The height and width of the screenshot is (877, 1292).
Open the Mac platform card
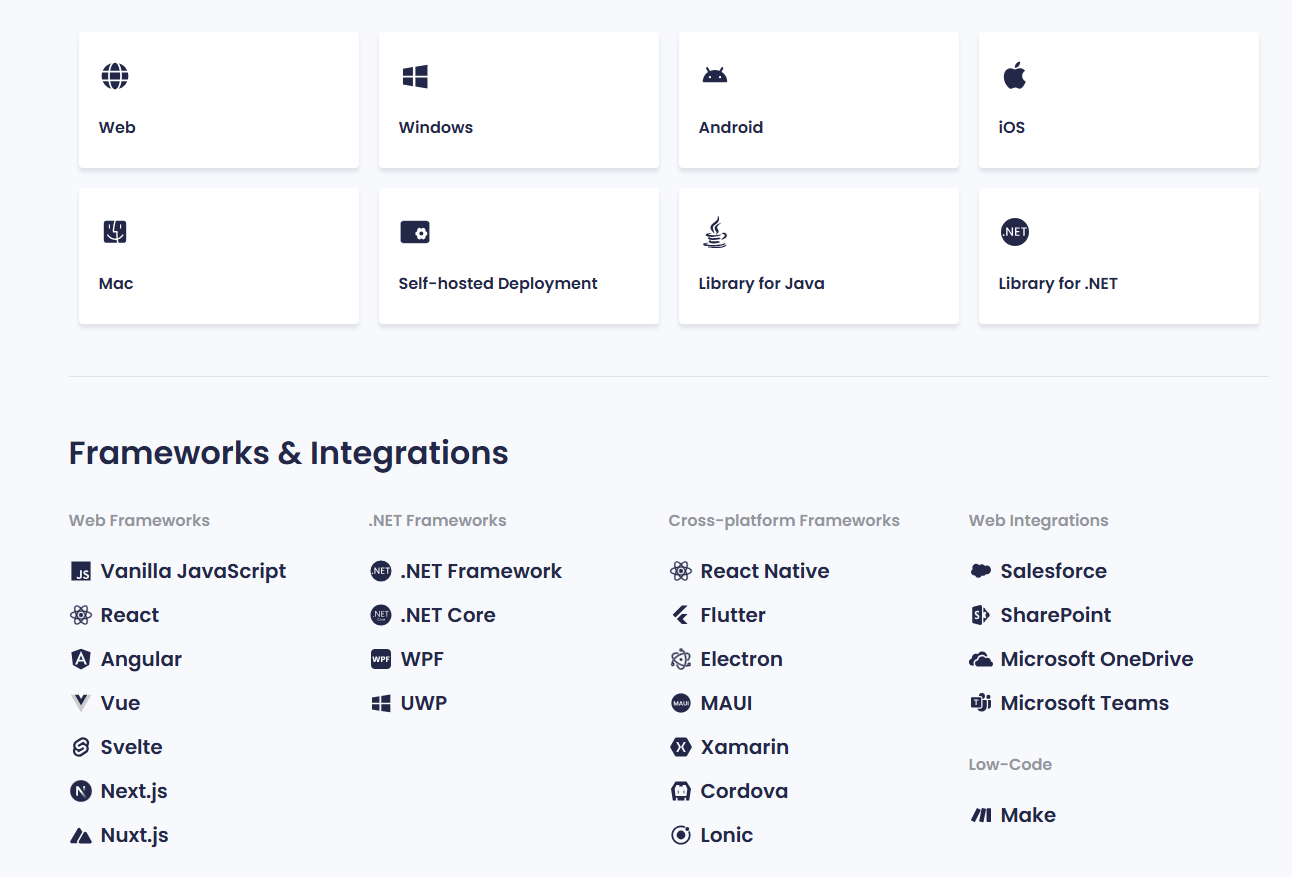pos(219,256)
